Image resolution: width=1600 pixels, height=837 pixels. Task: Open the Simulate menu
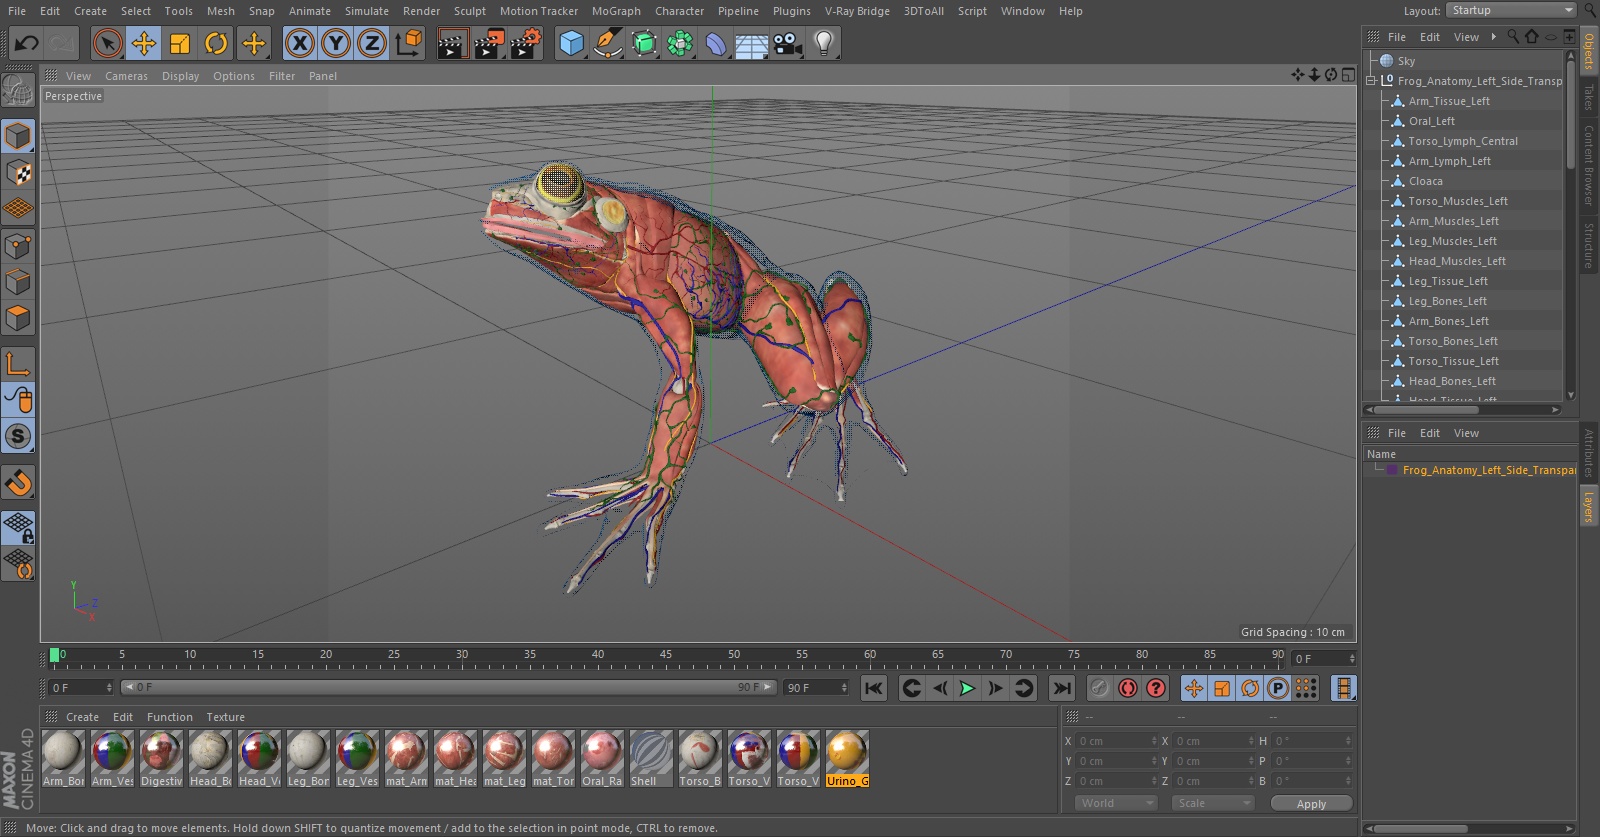[x=367, y=11]
